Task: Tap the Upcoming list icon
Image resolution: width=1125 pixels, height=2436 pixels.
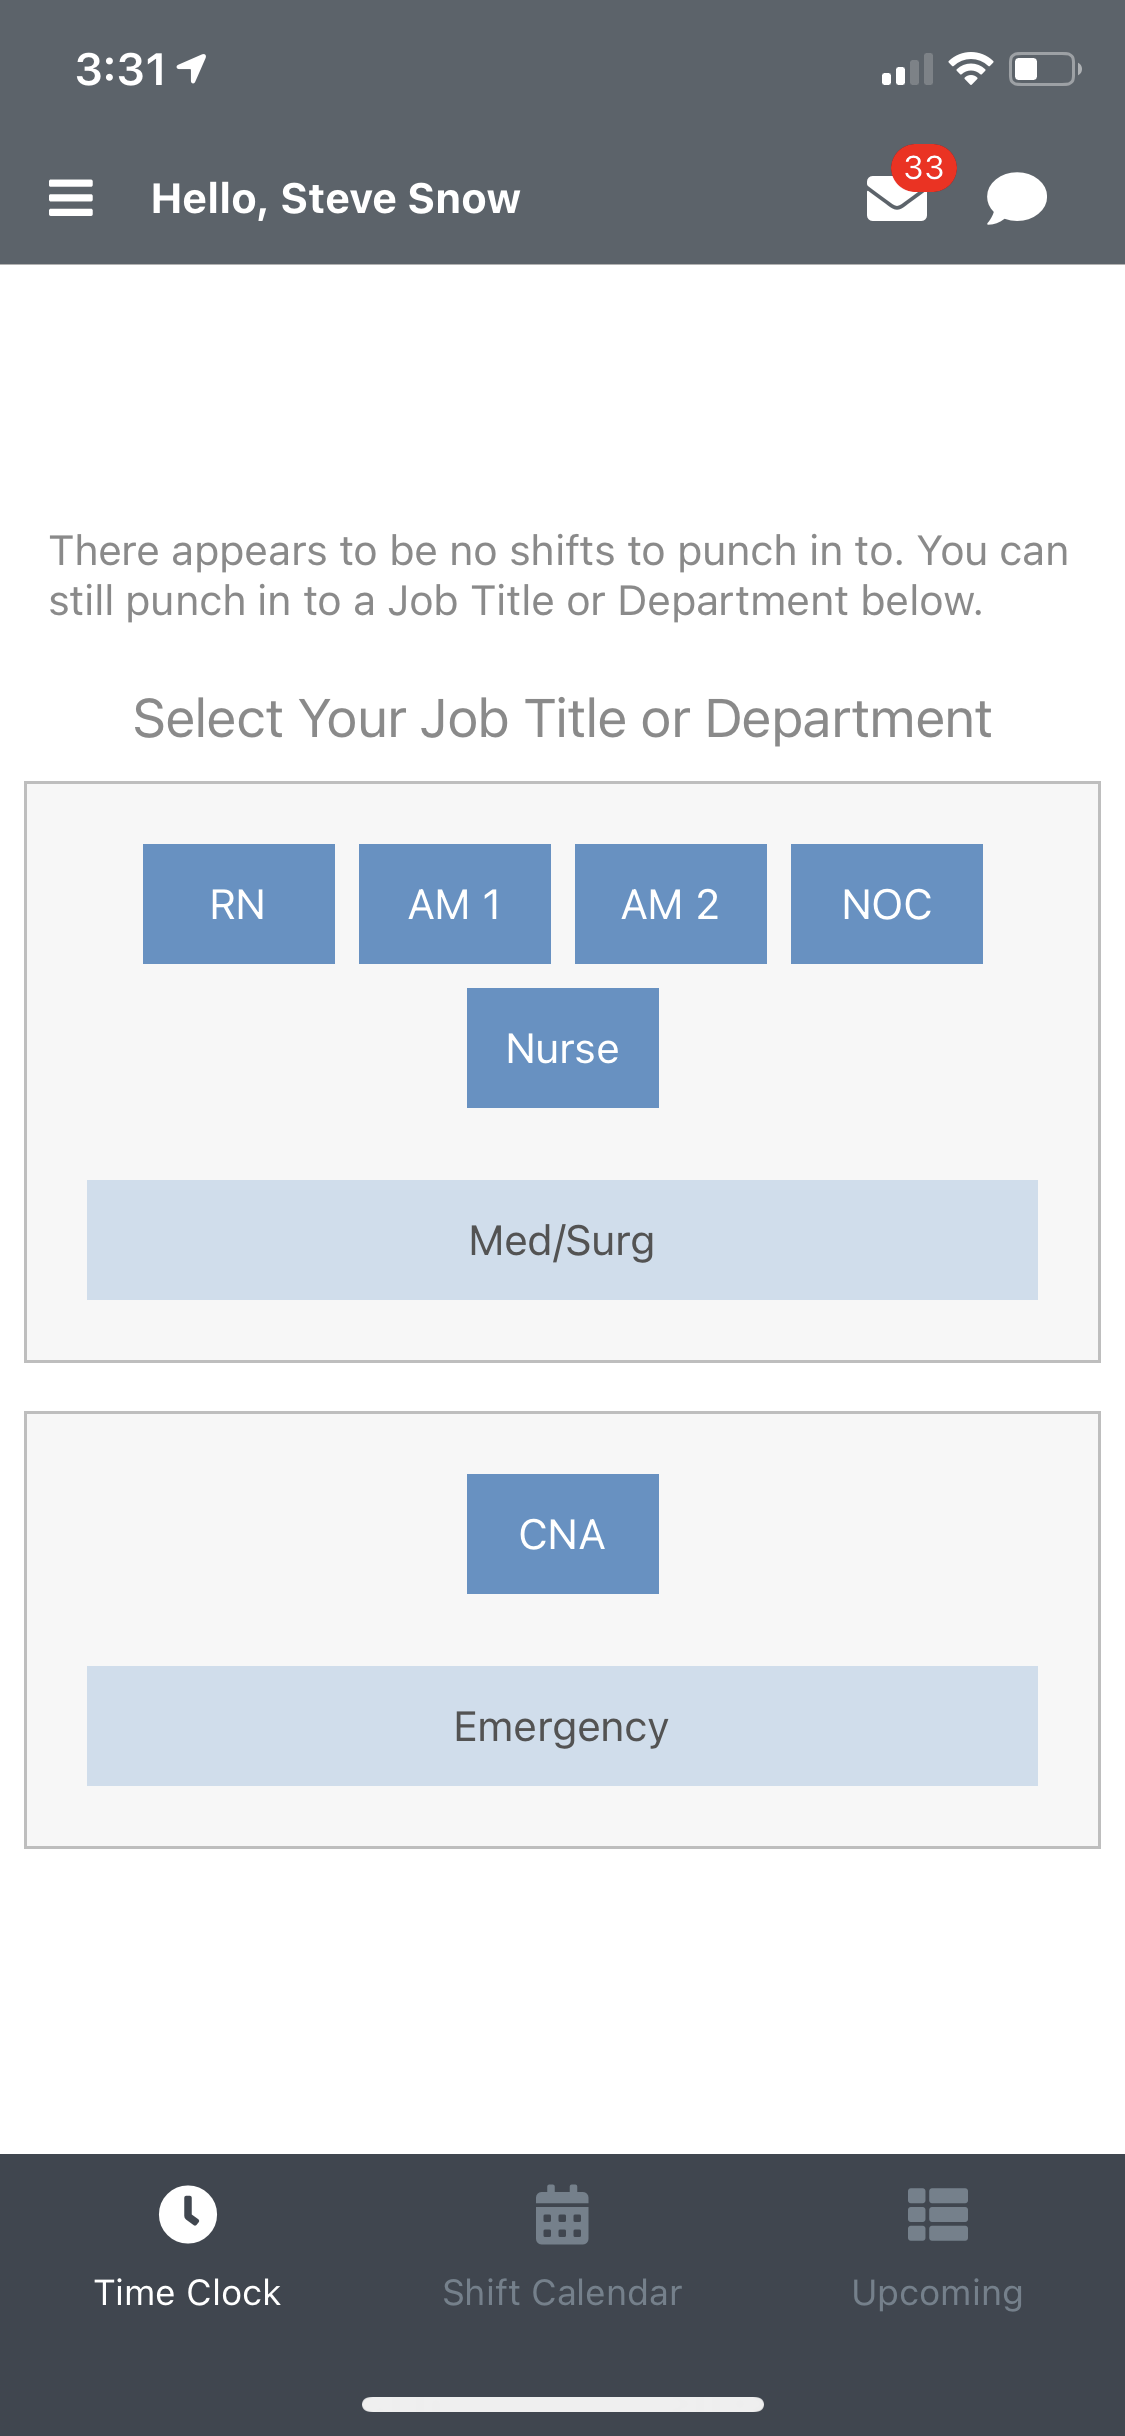Action: (x=937, y=2215)
